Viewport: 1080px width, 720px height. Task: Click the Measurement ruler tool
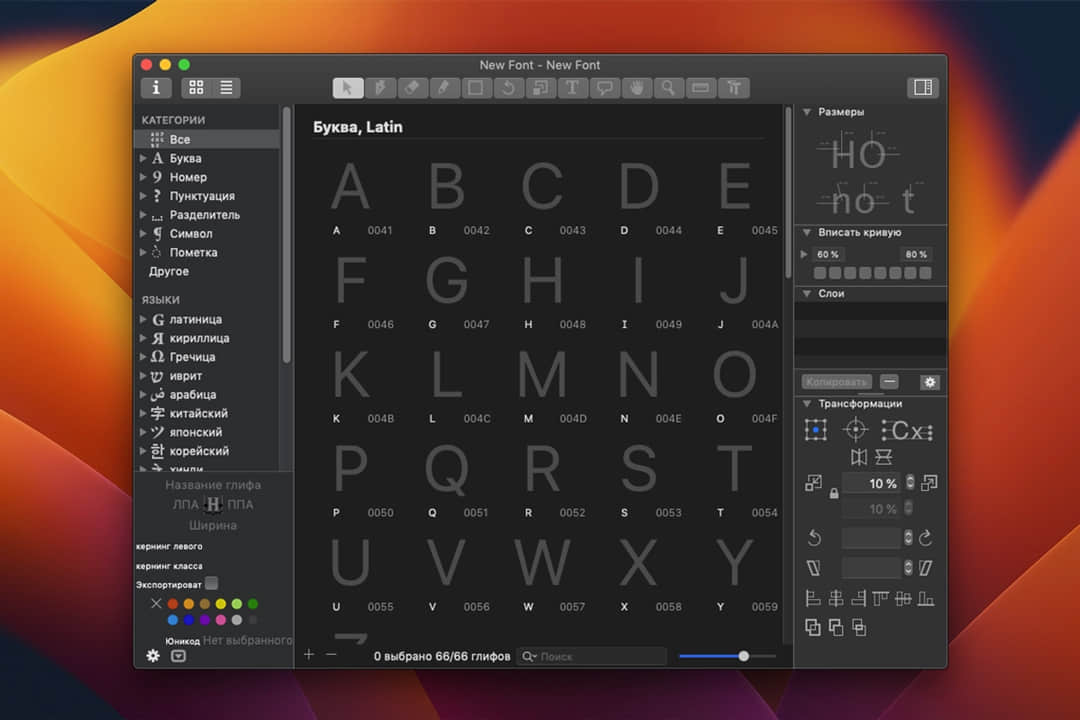click(x=700, y=88)
